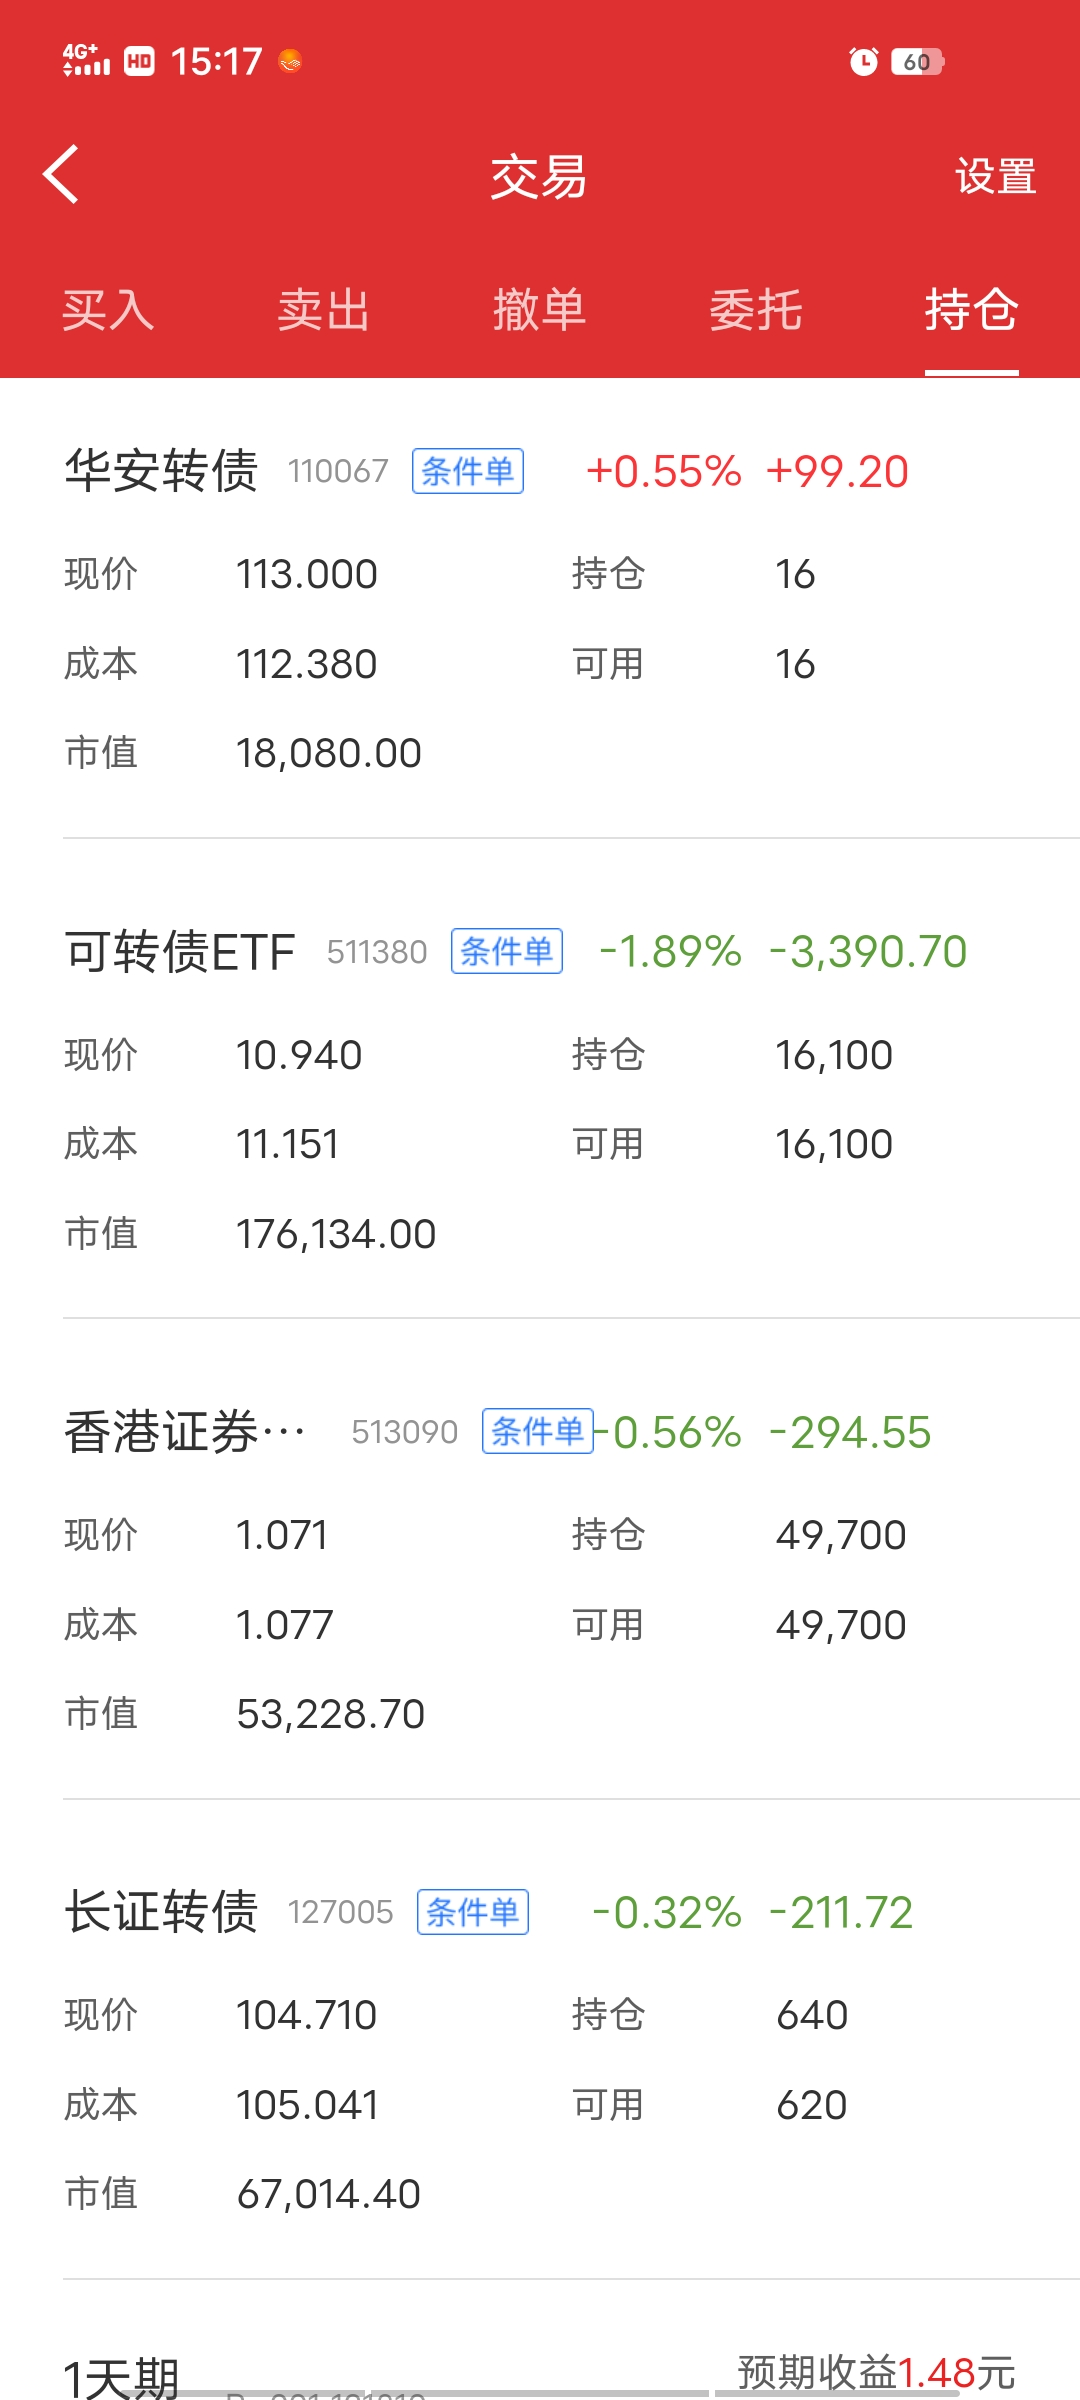1080x2400 pixels.
Task: Tap 条件单 tag for 可转债ETF
Action: (506, 951)
